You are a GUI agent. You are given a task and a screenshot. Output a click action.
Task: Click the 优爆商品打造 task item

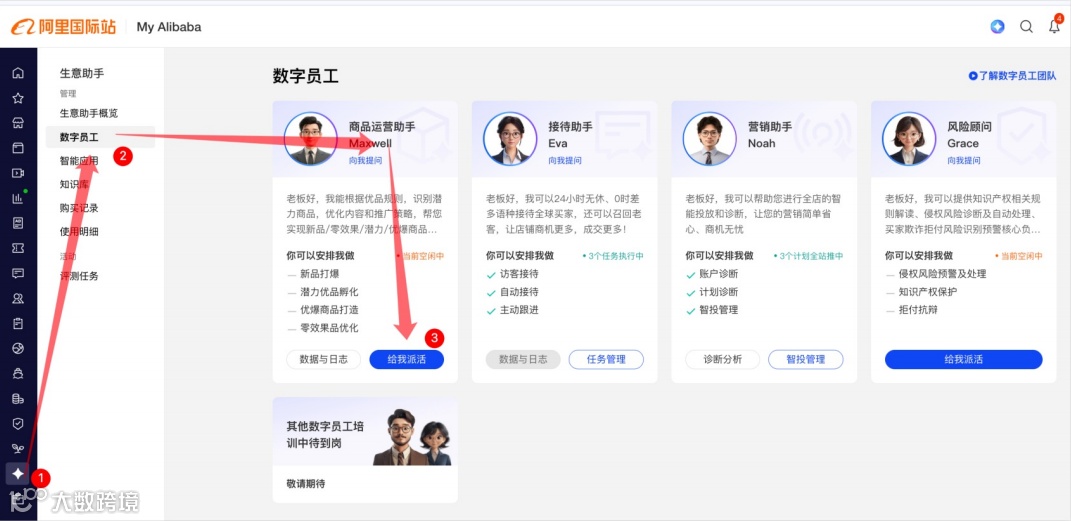tap(329, 310)
